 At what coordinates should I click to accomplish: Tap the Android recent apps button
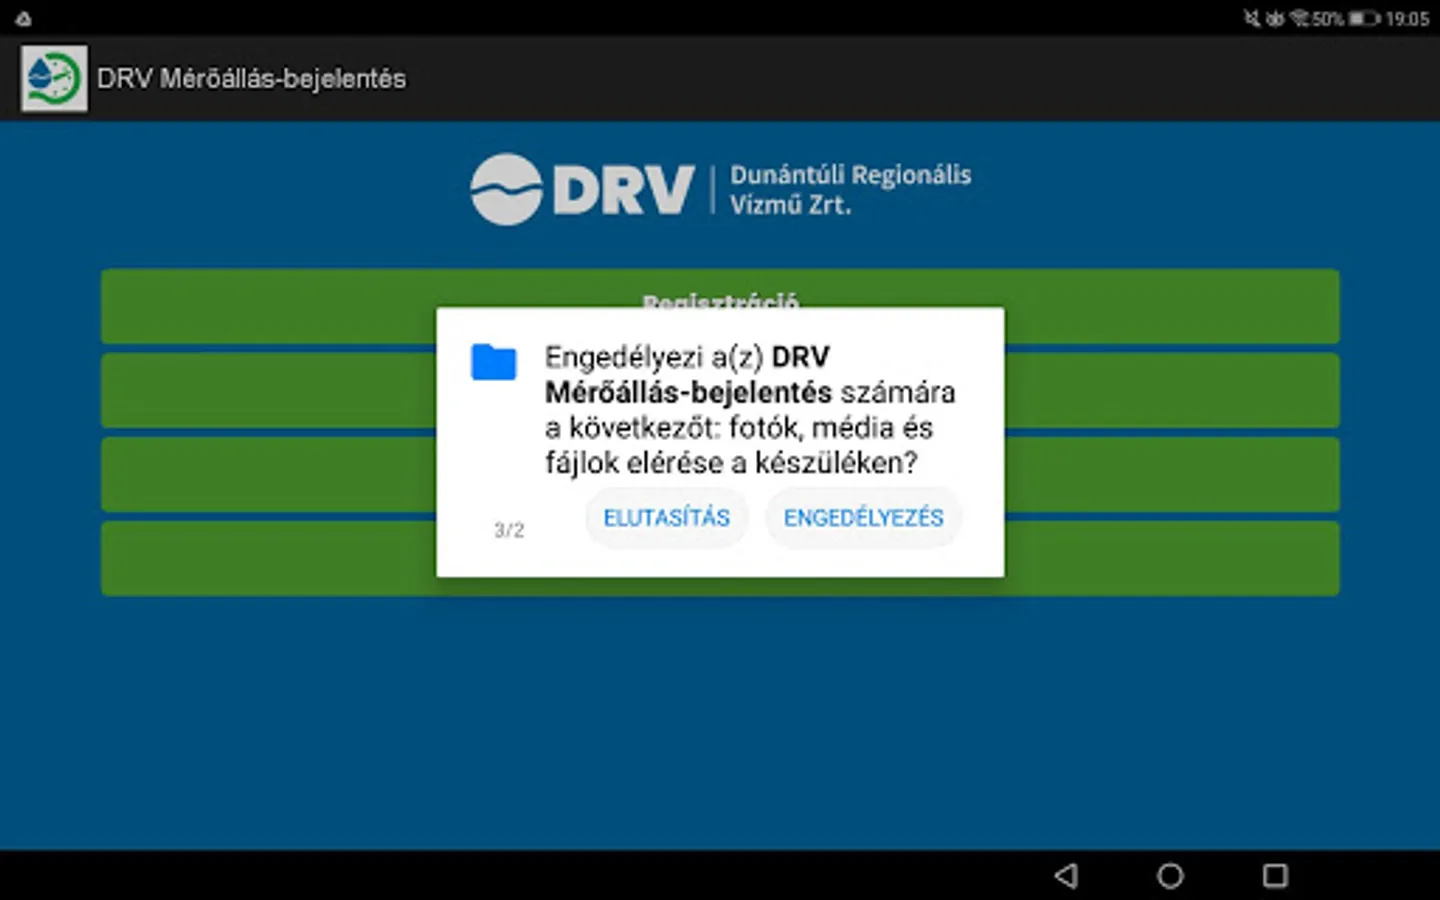(1275, 876)
